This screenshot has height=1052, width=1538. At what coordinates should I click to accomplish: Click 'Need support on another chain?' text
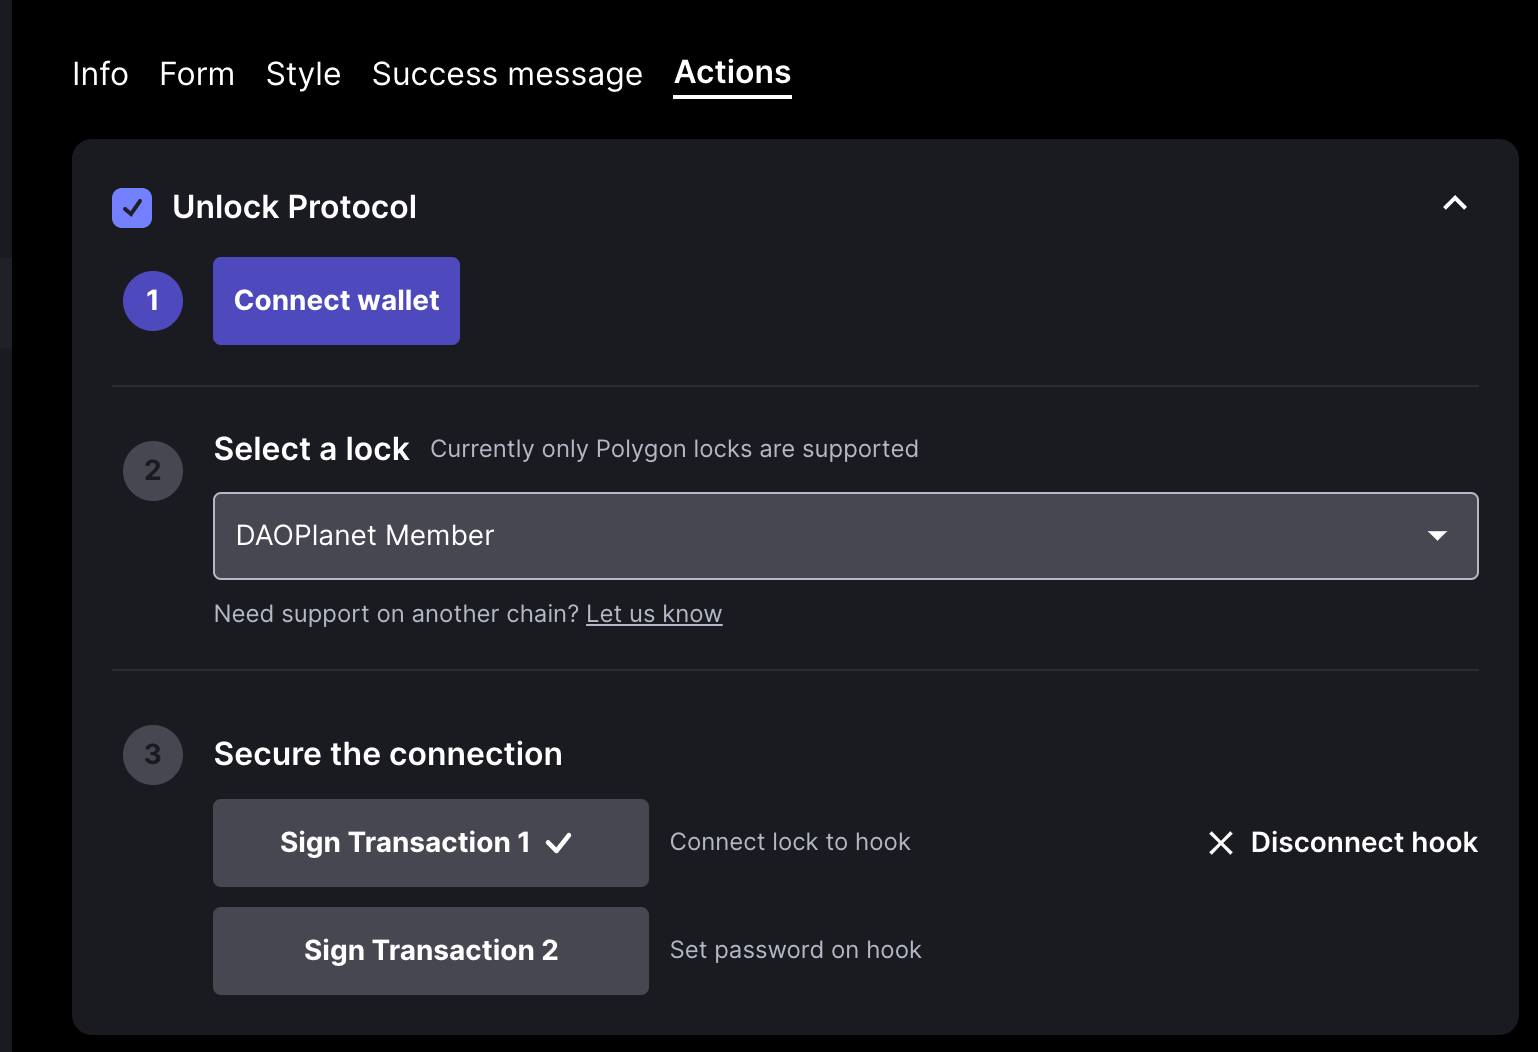coord(396,614)
